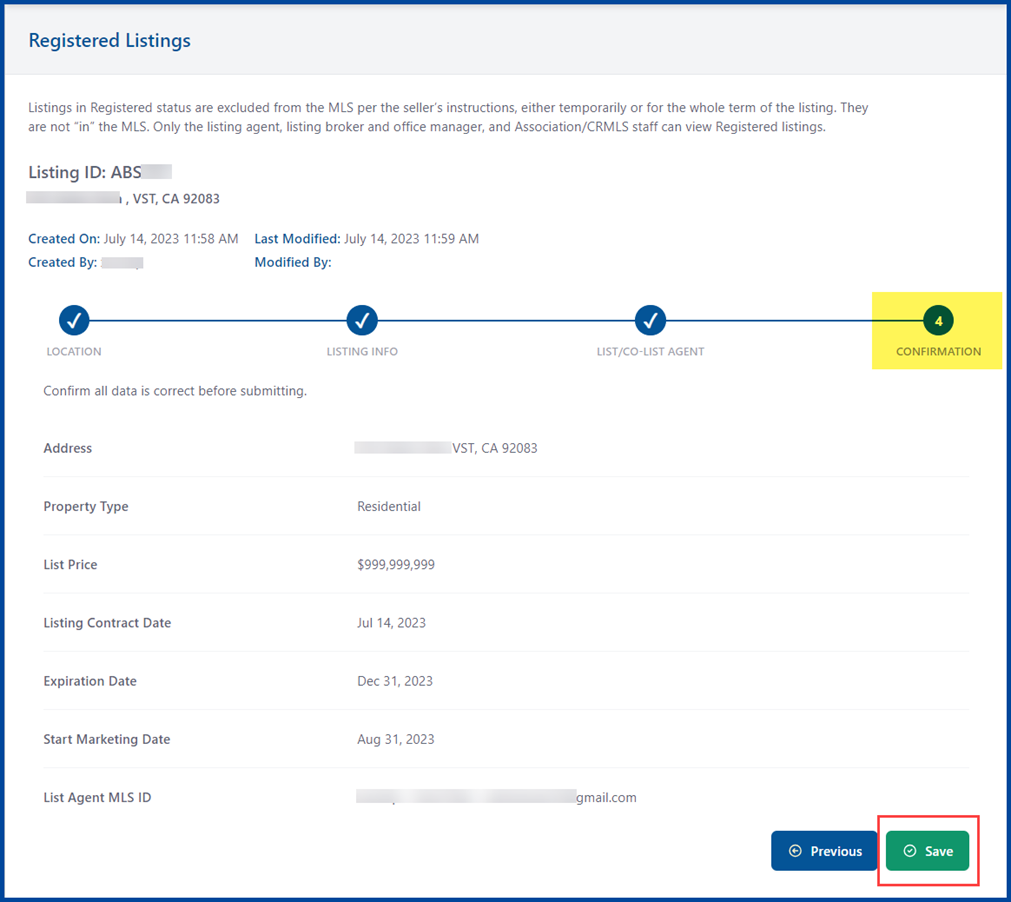The height and width of the screenshot is (902, 1011).
Task: Save the registered listing
Action: click(927, 851)
